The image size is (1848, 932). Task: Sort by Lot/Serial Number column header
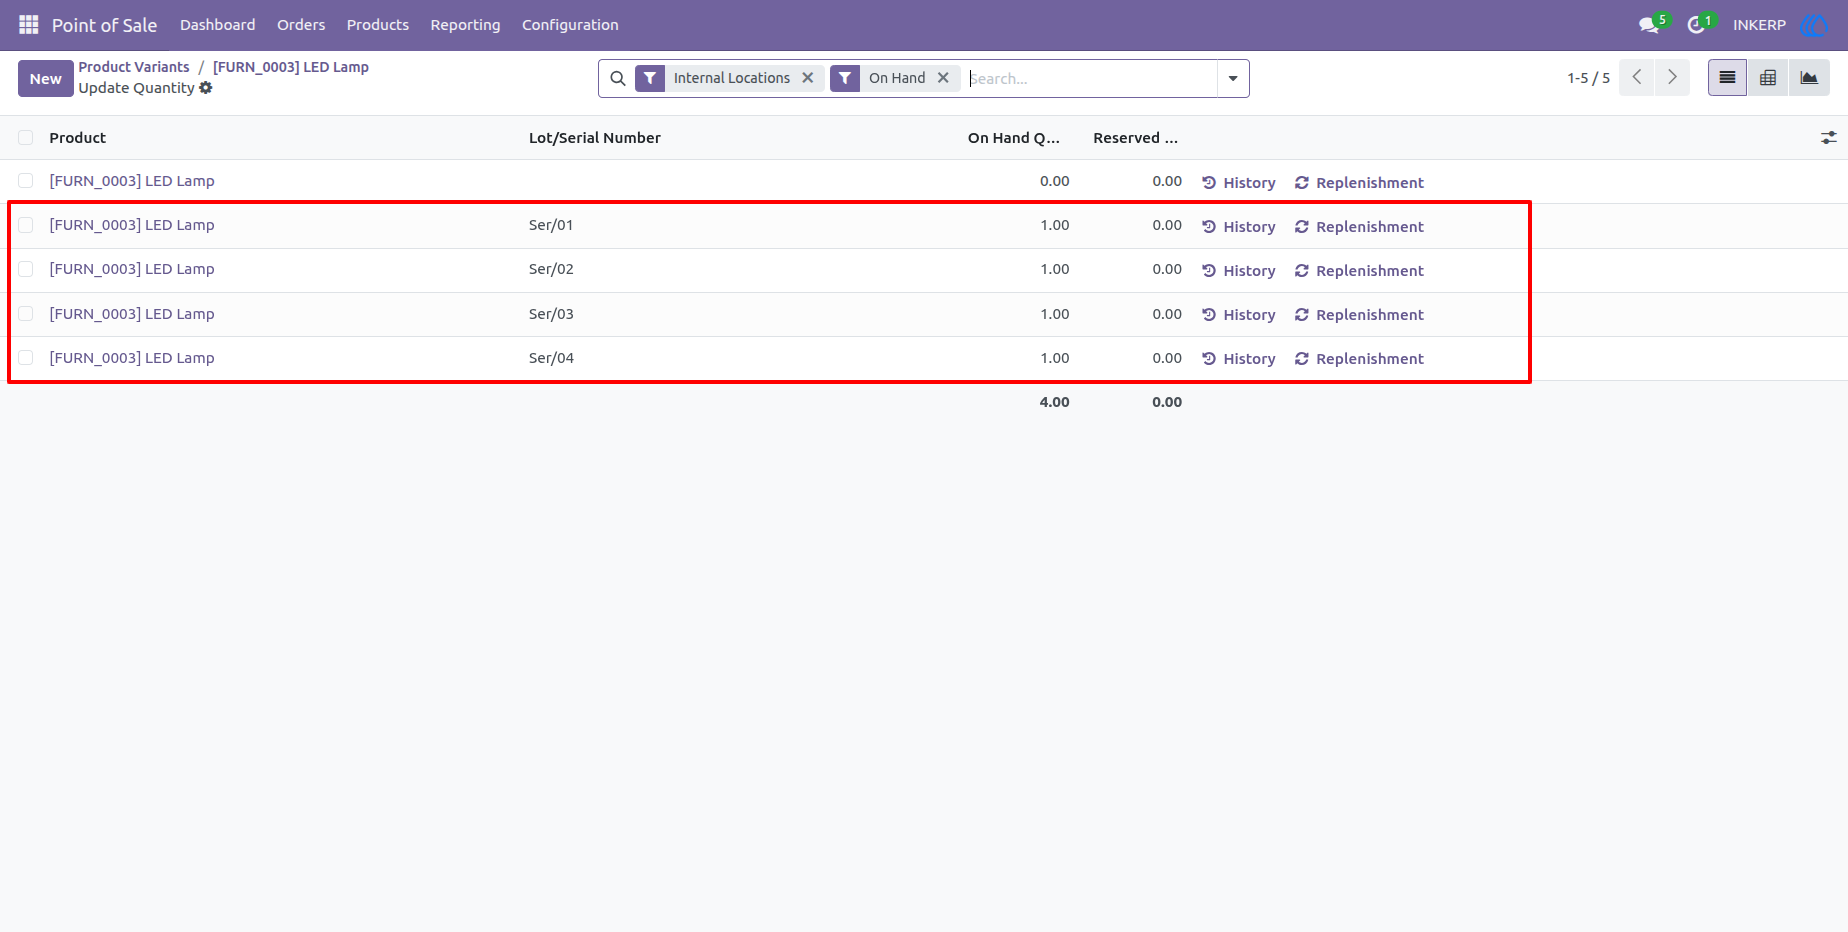595,138
